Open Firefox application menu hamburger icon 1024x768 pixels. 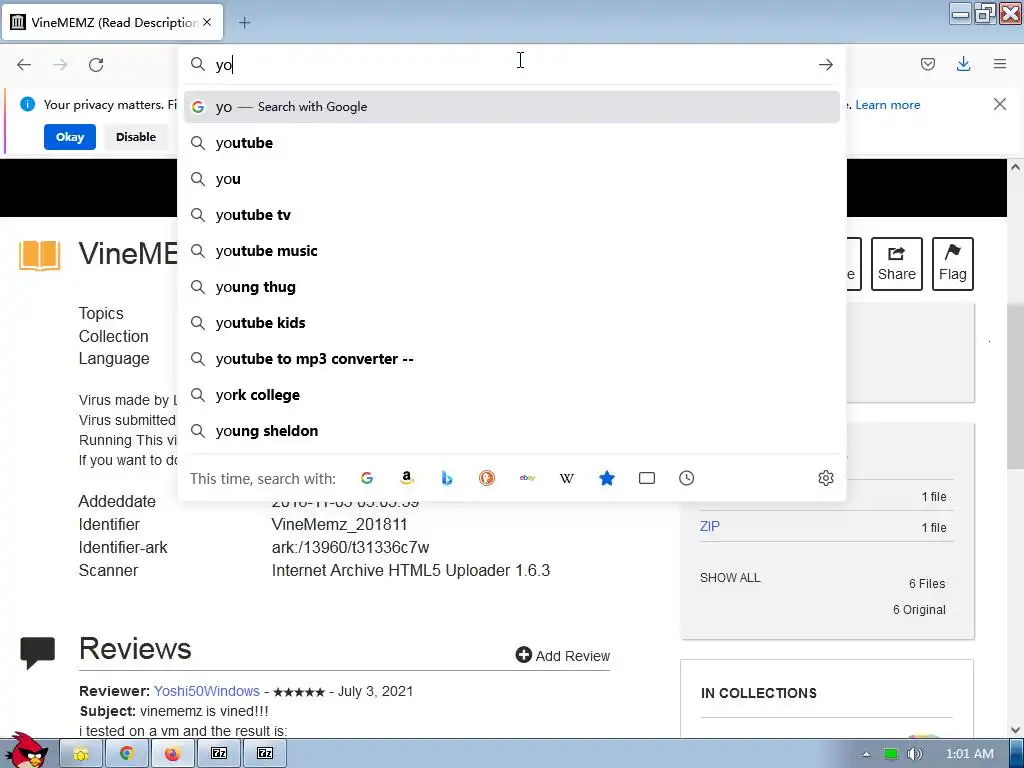tap(1000, 64)
